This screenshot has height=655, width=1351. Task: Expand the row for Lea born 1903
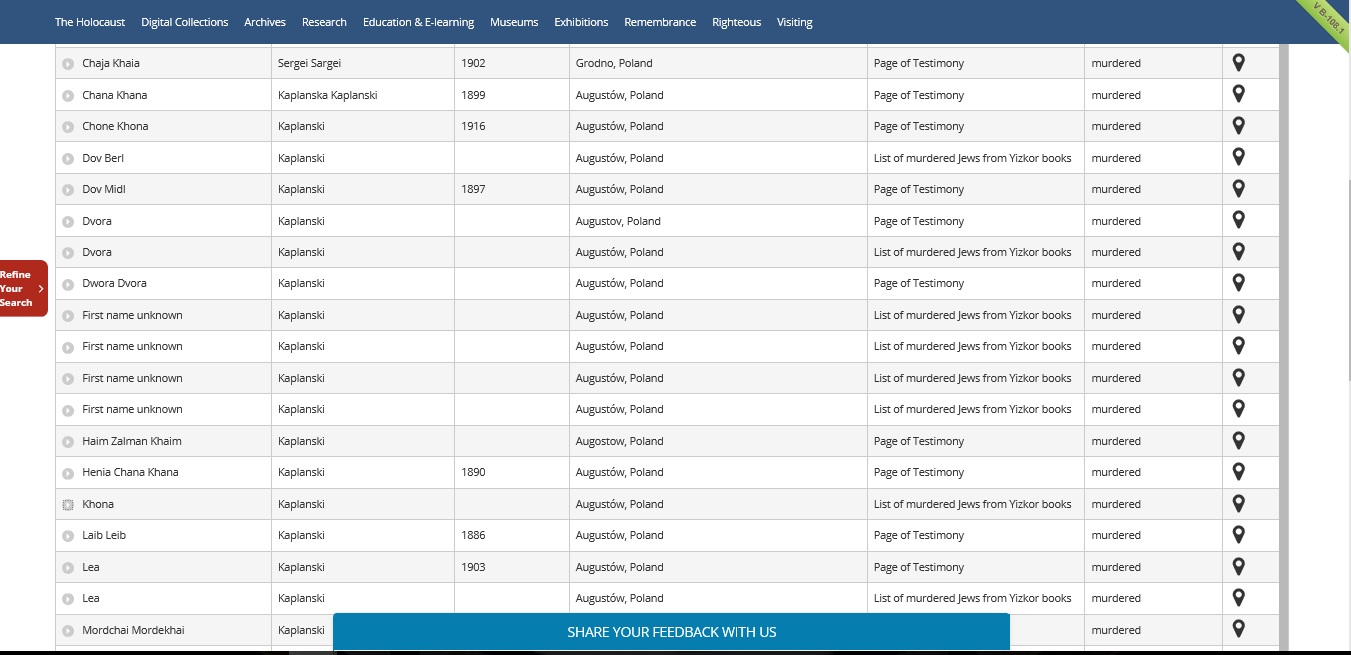tap(68, 568)
